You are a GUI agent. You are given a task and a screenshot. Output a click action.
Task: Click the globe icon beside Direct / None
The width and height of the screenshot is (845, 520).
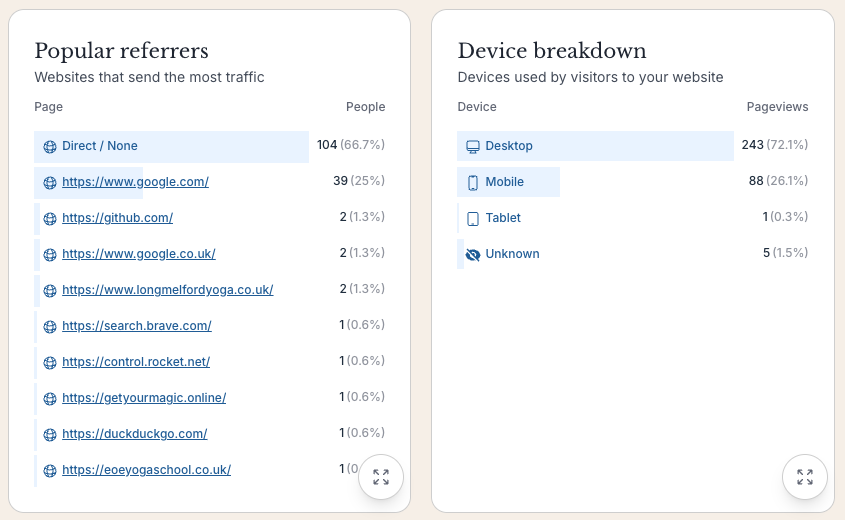(x=50, y=146)
